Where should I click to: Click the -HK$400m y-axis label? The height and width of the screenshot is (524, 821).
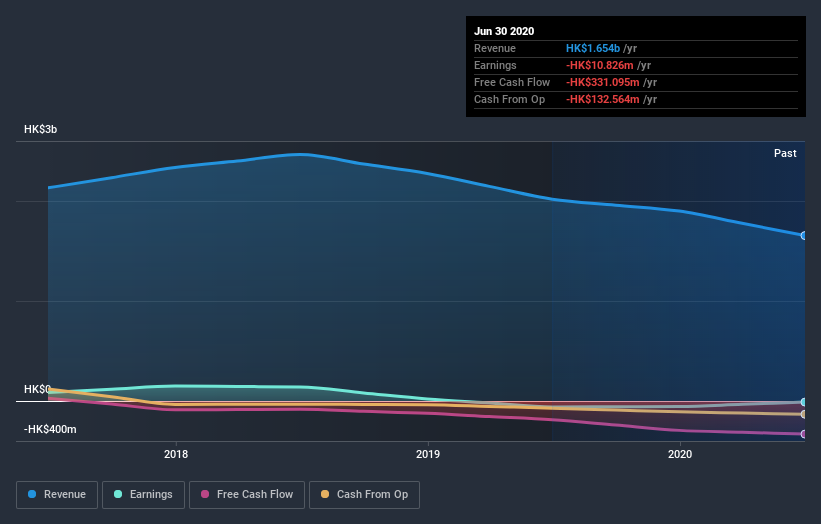(x=50, y=429)
